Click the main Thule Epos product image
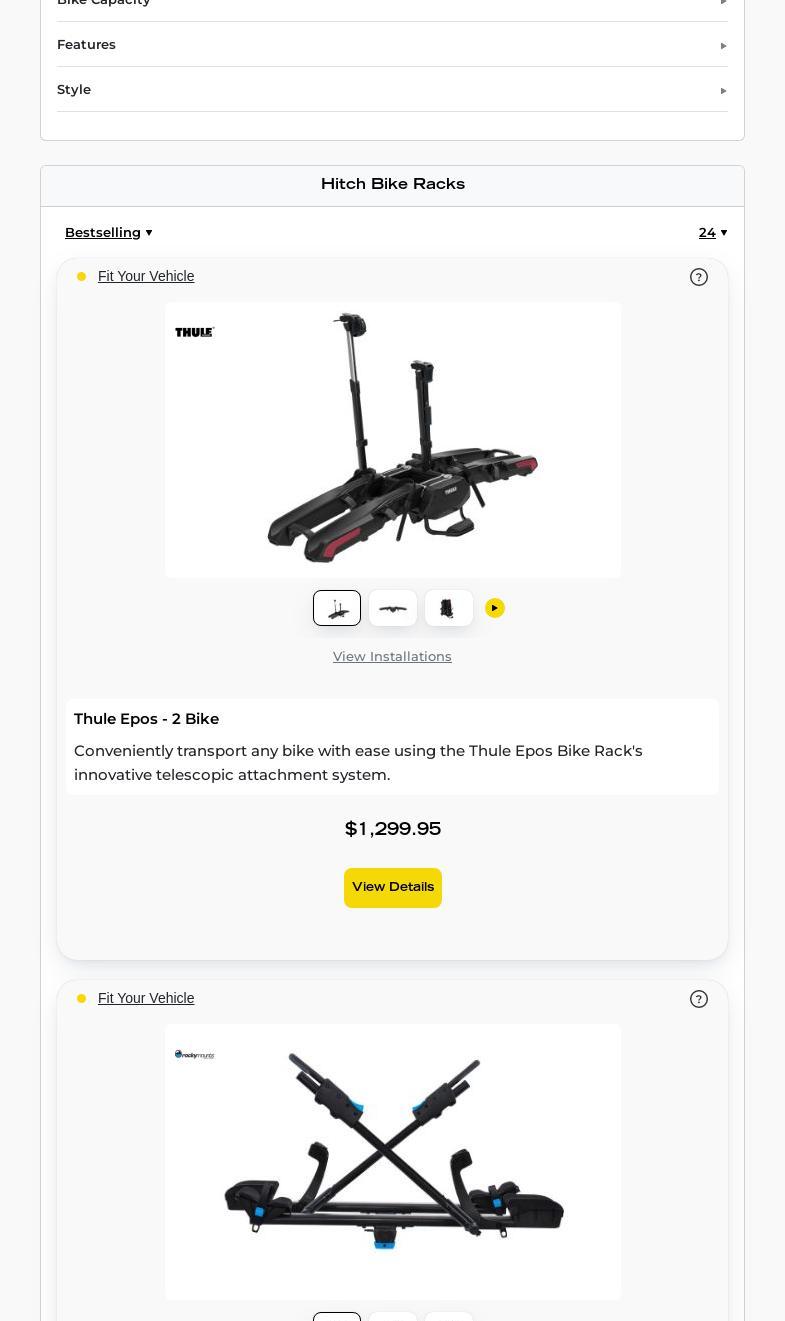 click(x=393, y=440)
